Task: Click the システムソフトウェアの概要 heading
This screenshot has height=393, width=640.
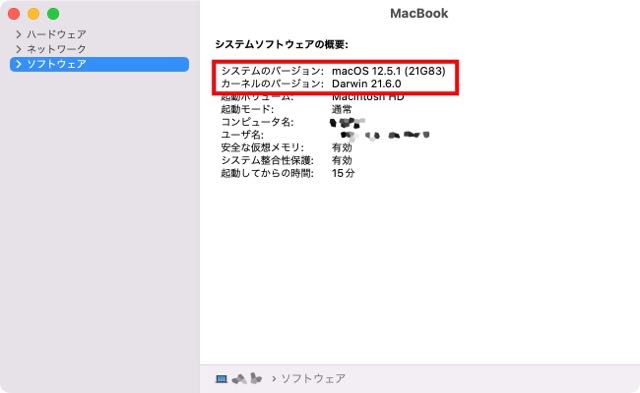Action: pyautogui.click(x=282, y=44)
